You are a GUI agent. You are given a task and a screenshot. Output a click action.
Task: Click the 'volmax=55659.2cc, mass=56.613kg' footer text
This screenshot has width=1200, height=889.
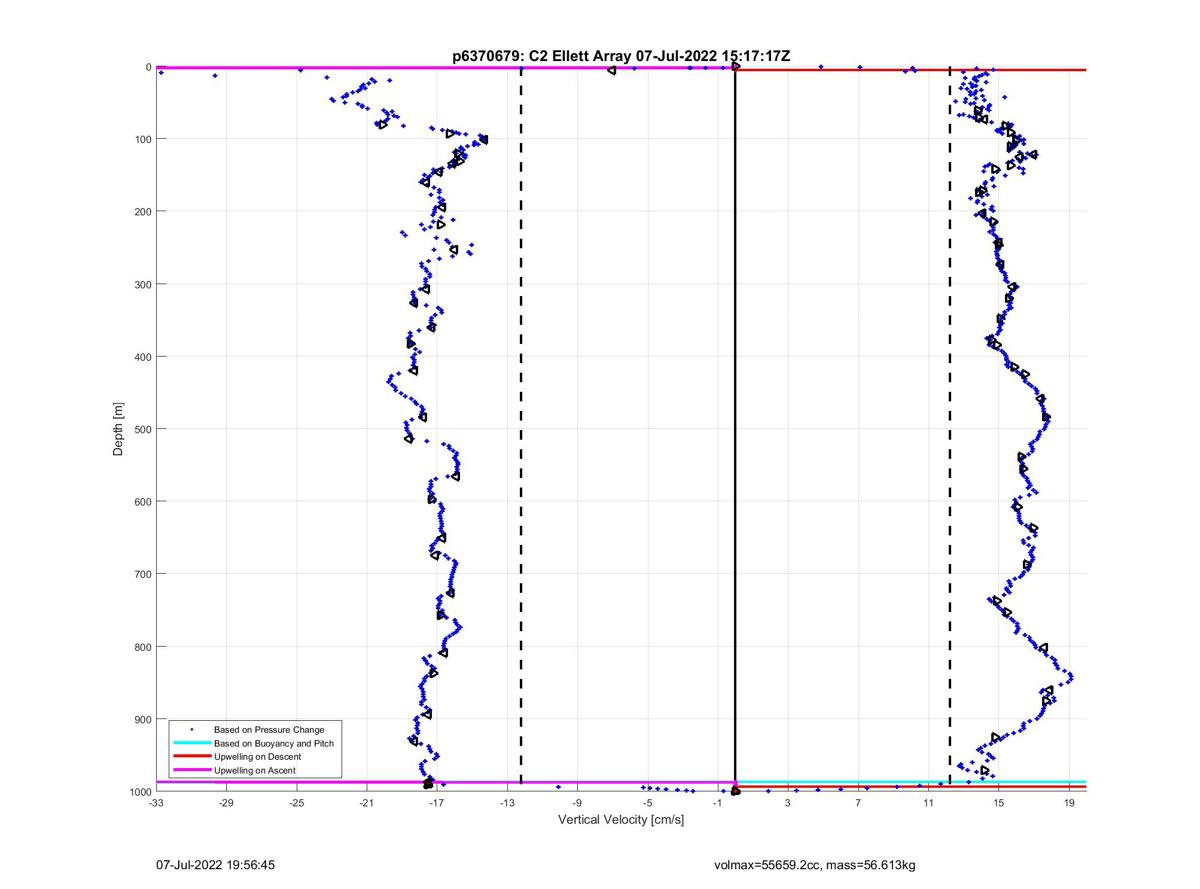(x=815, y=865)
